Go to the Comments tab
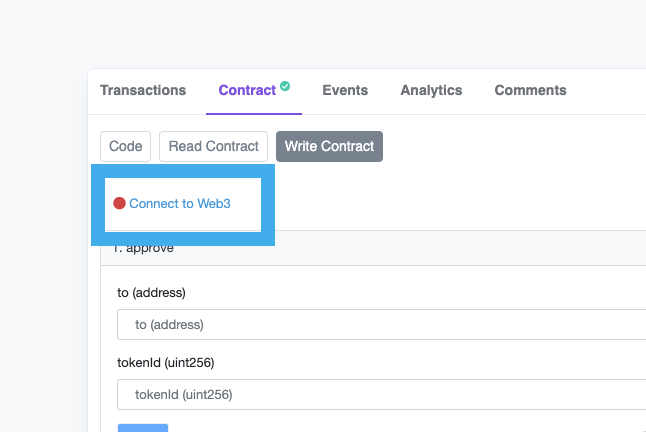 click(x=530, y=90)
